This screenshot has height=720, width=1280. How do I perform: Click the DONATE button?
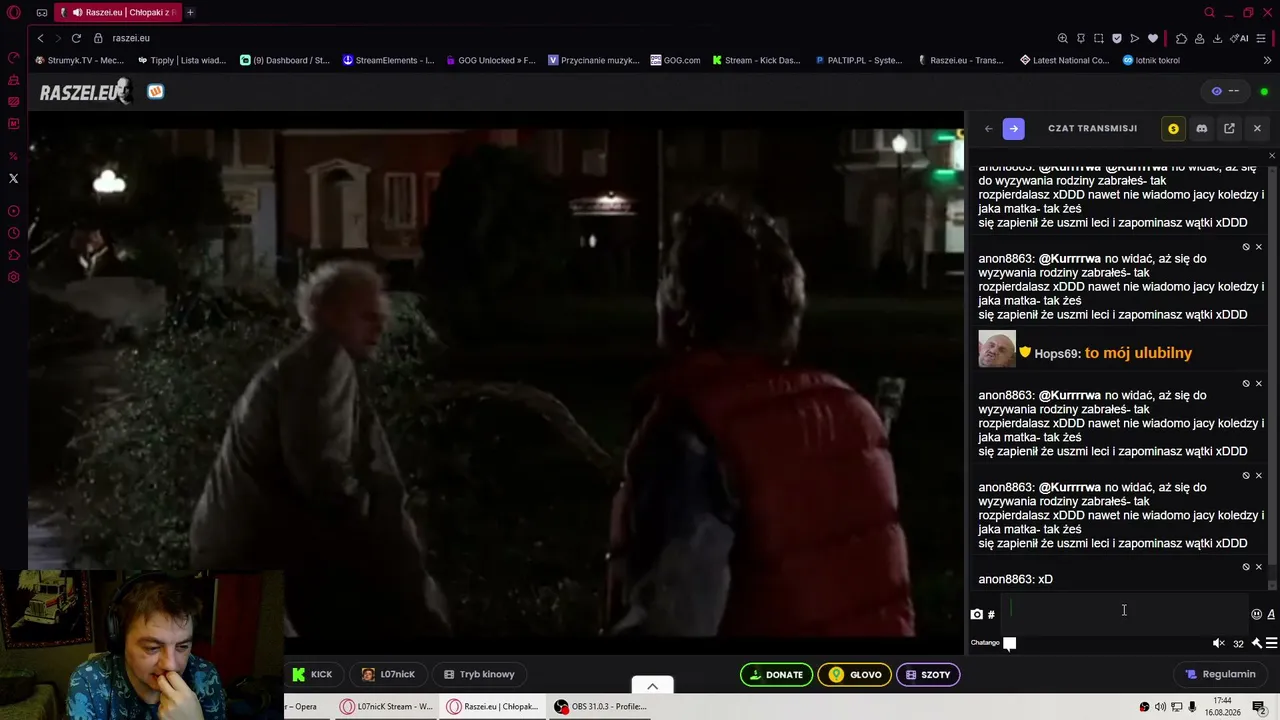click(x=776, y=675)
